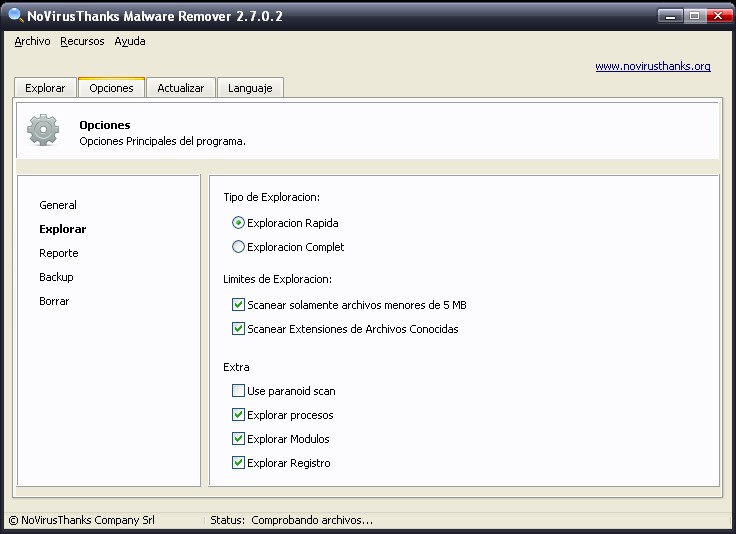Select Exploracion Rapida radio button
This screenshot has width=736, height=534.
238,222
